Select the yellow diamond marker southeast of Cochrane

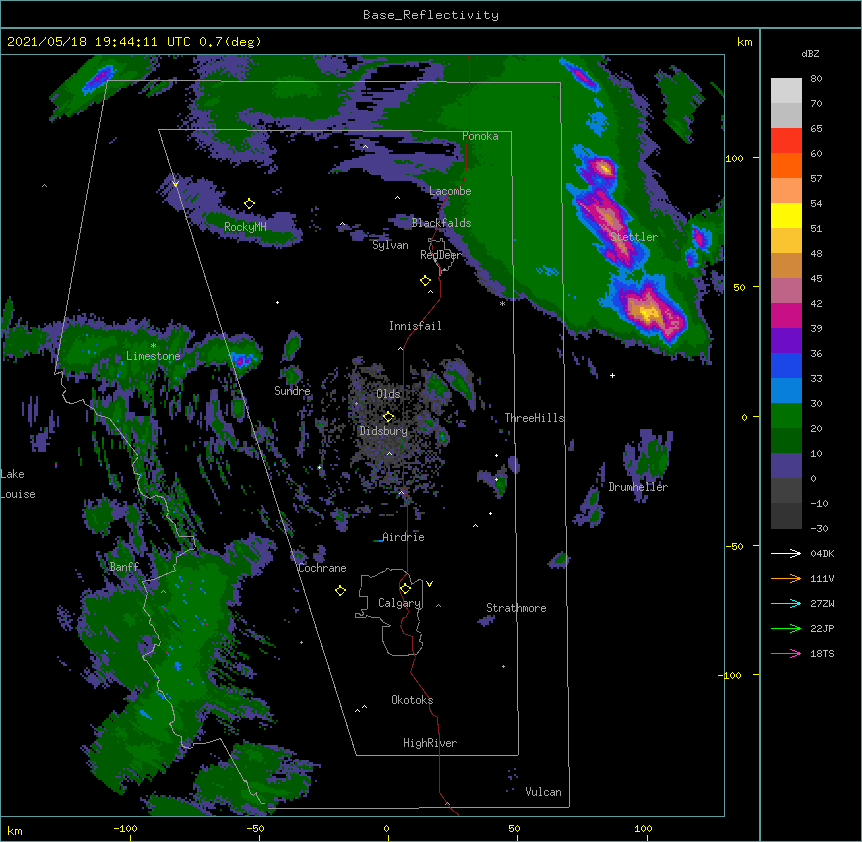point(340,591)
